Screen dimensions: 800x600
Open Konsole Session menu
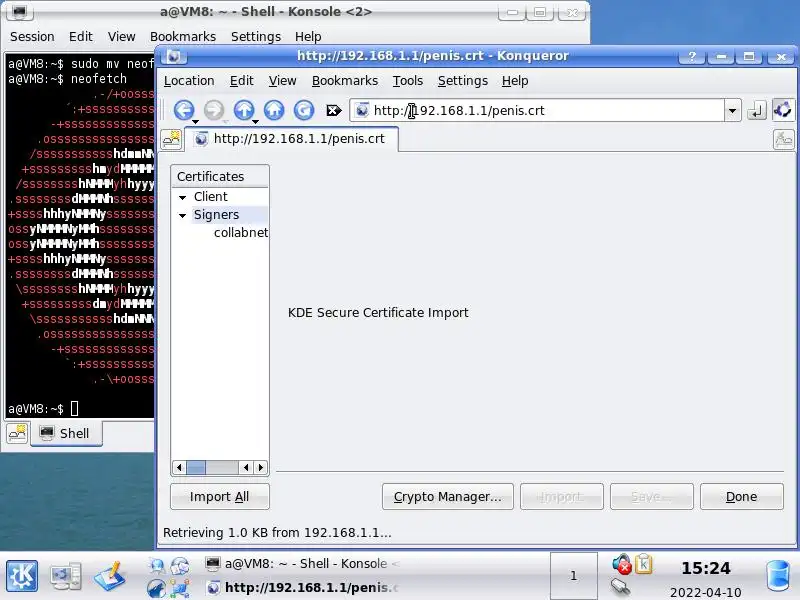pyautogui.click(x=32, y=37)
